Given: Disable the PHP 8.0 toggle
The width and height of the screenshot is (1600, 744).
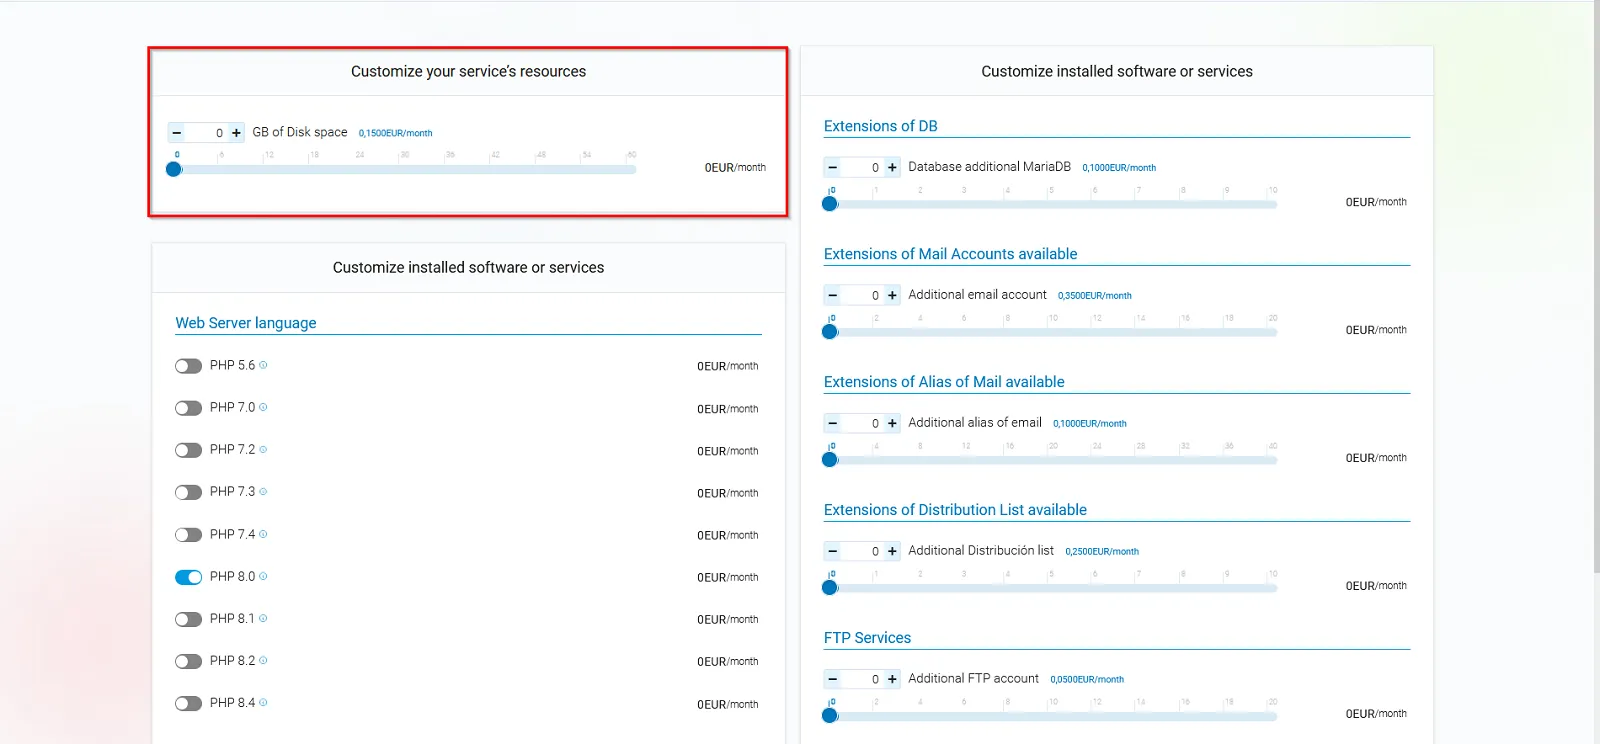Looking at the screenshot, I should (x=188, y=577).
